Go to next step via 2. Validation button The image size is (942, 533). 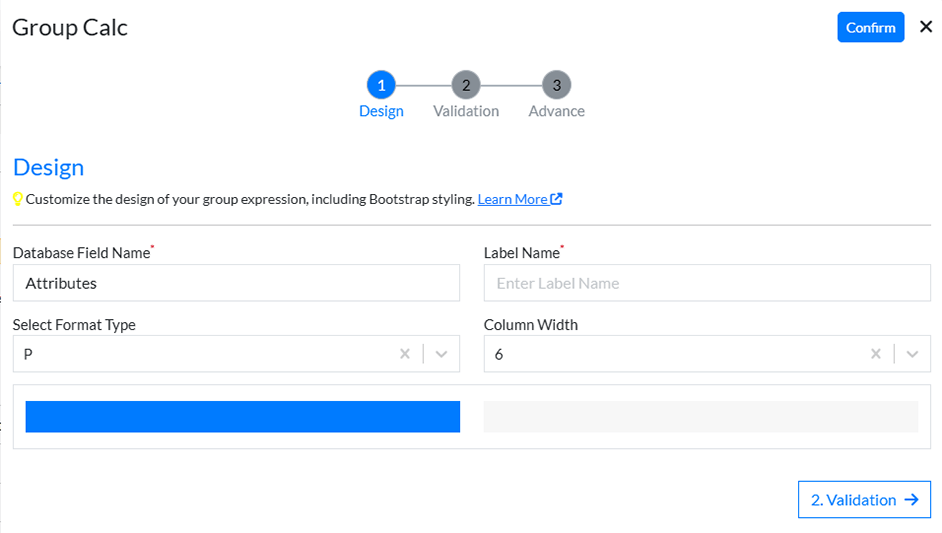coord(864,500)
